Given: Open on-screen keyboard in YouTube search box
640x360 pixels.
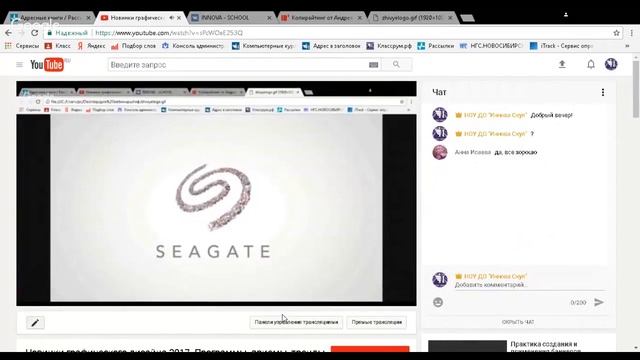Looking at the screenshot, I should coord(373,64).
